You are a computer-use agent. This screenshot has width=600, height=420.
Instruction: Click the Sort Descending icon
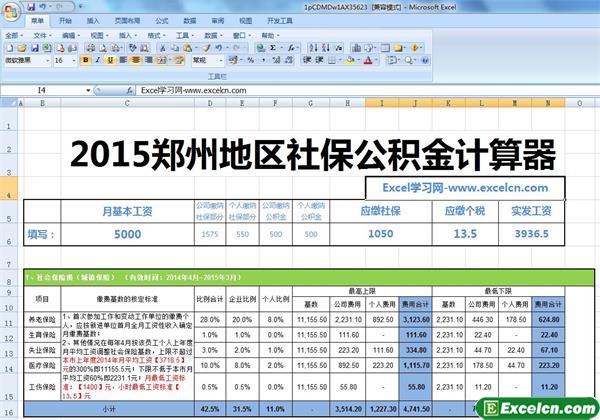[x=326, y=48]
